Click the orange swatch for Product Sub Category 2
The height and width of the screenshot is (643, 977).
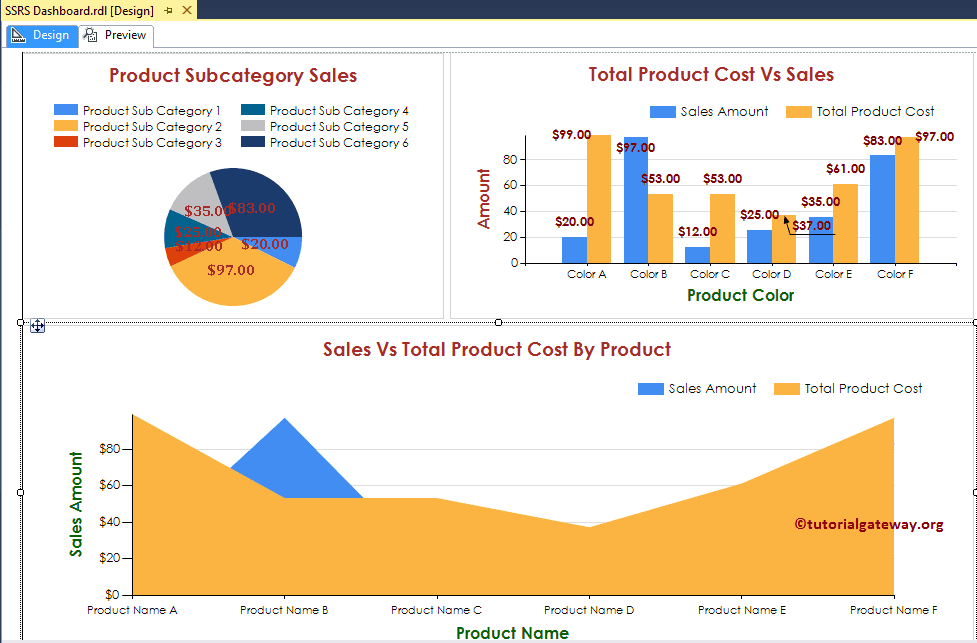coord(66,126)
